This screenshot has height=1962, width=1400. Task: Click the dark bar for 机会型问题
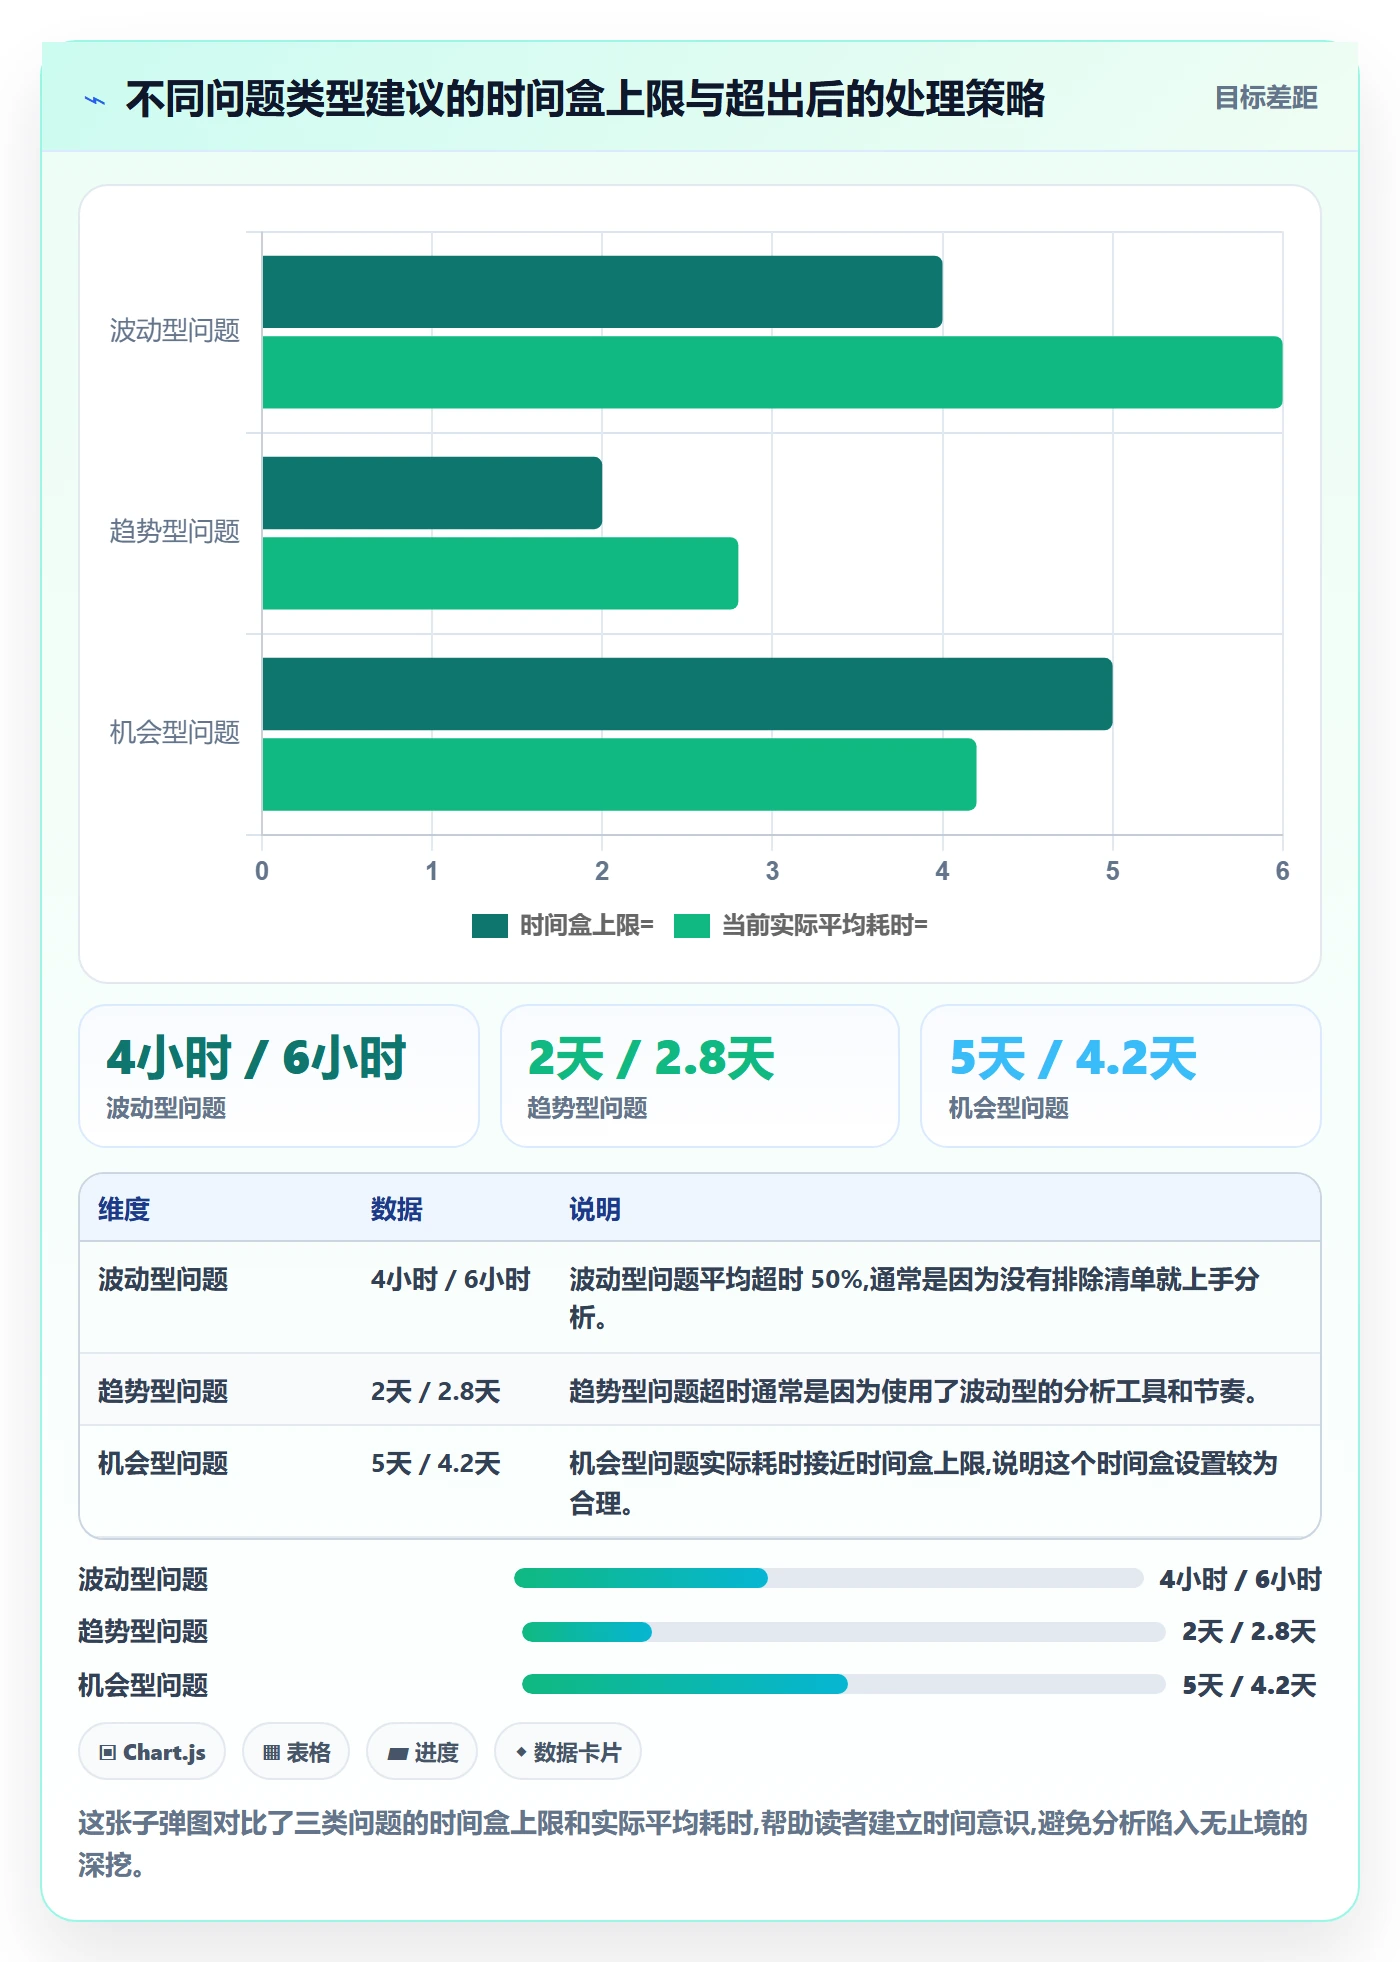click(687, 694)
